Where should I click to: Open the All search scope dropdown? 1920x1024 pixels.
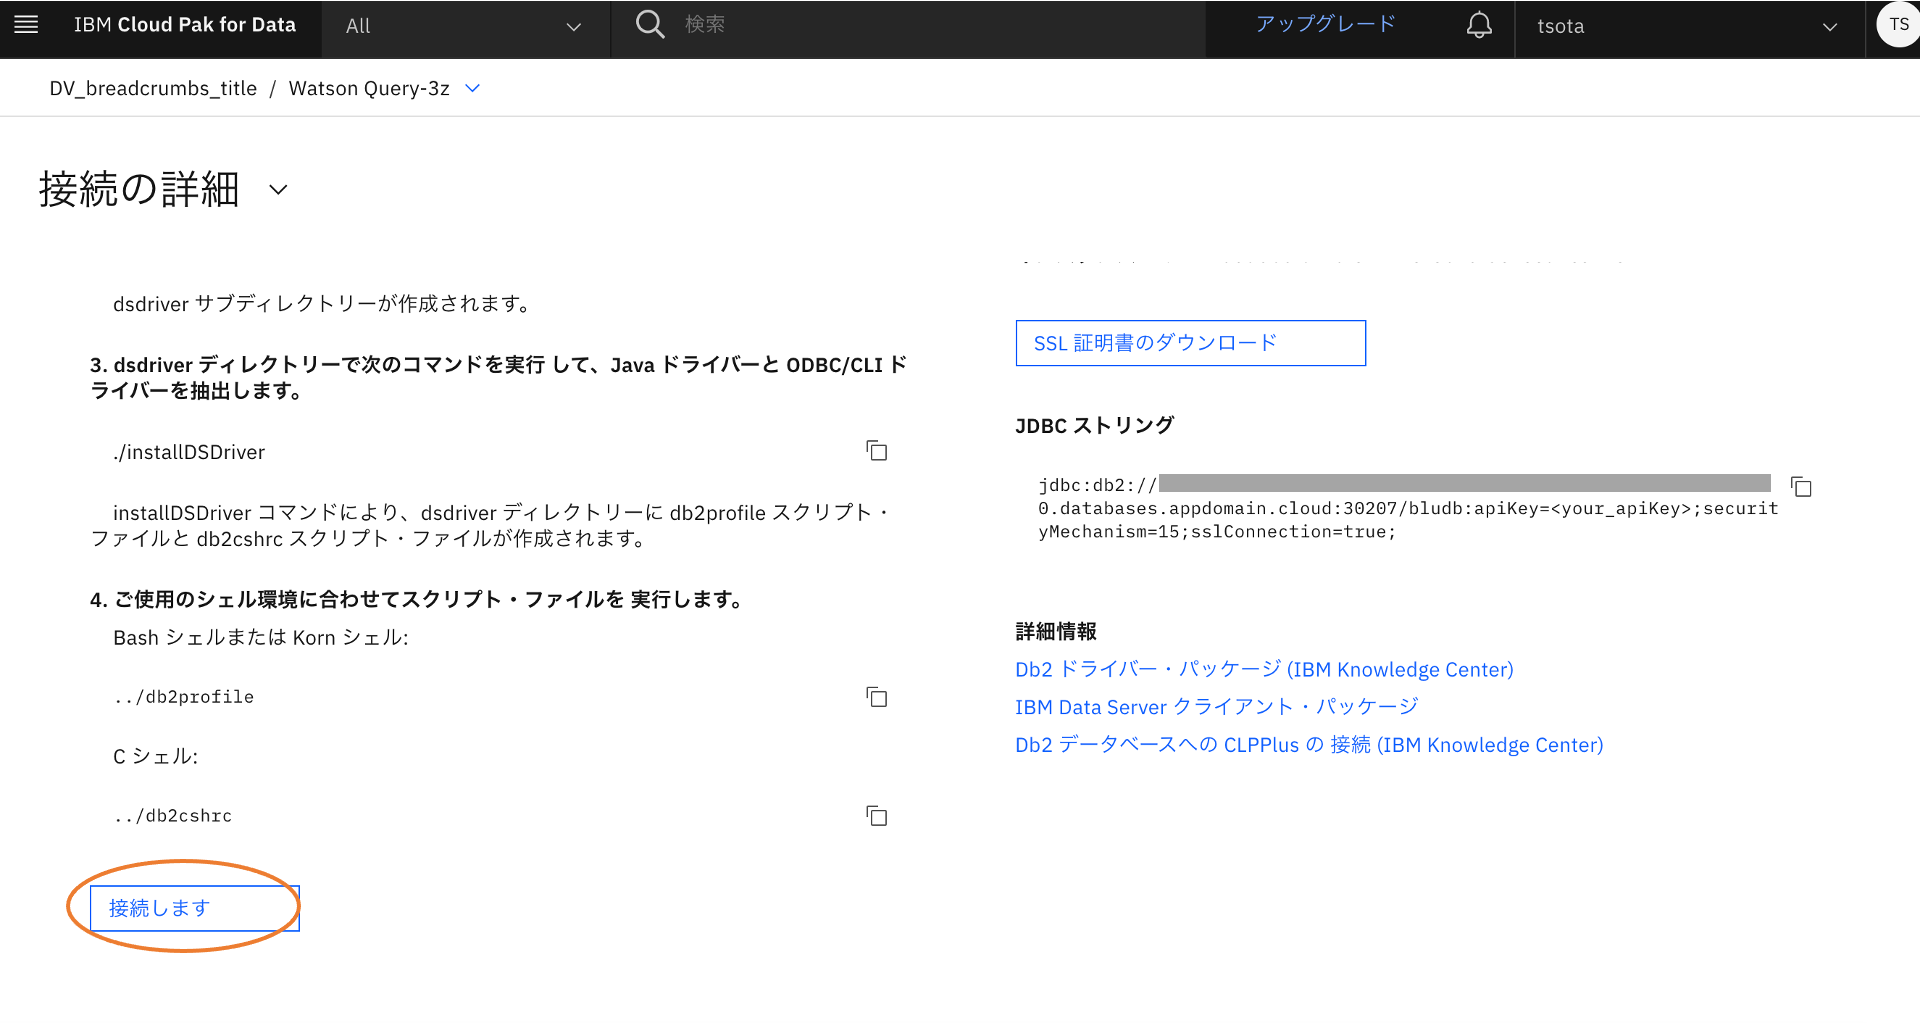(465, 27)
